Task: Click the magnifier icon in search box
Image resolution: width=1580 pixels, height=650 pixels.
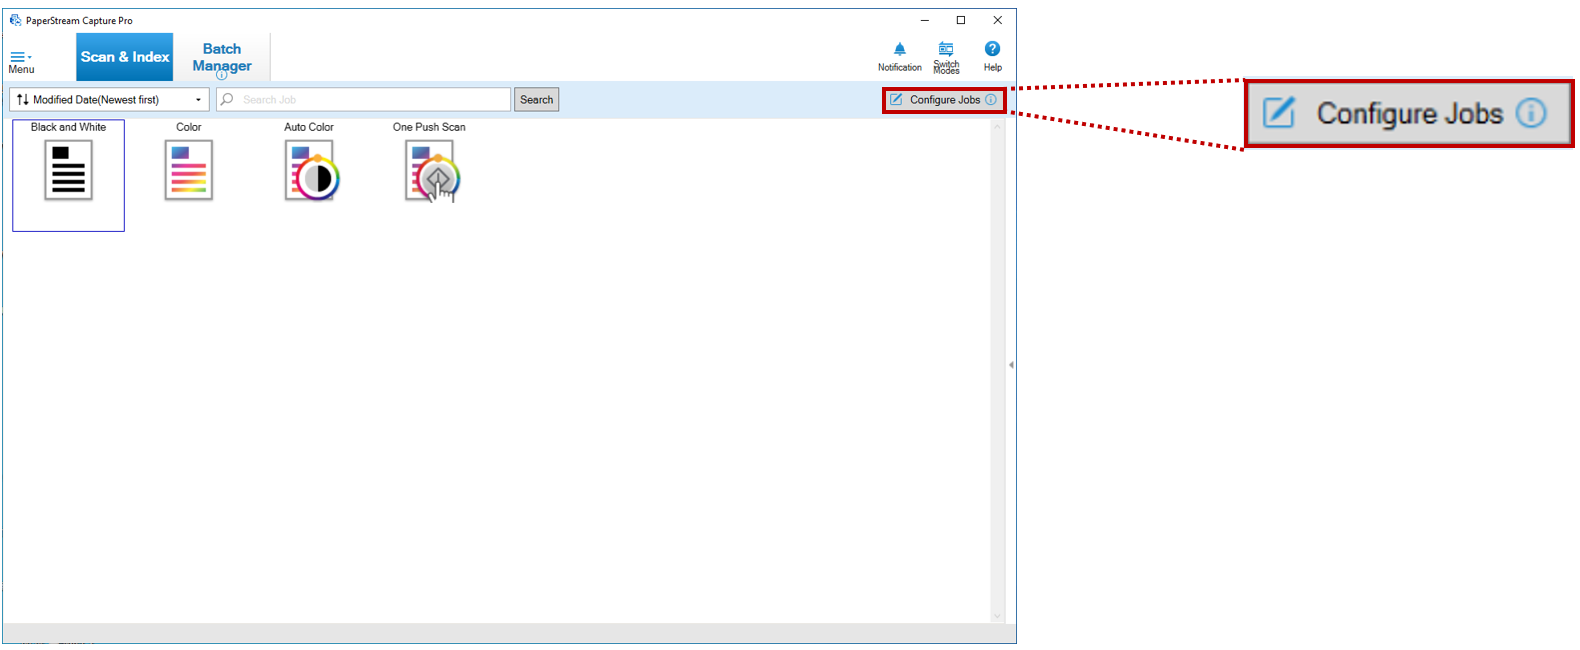Action: 227,100
